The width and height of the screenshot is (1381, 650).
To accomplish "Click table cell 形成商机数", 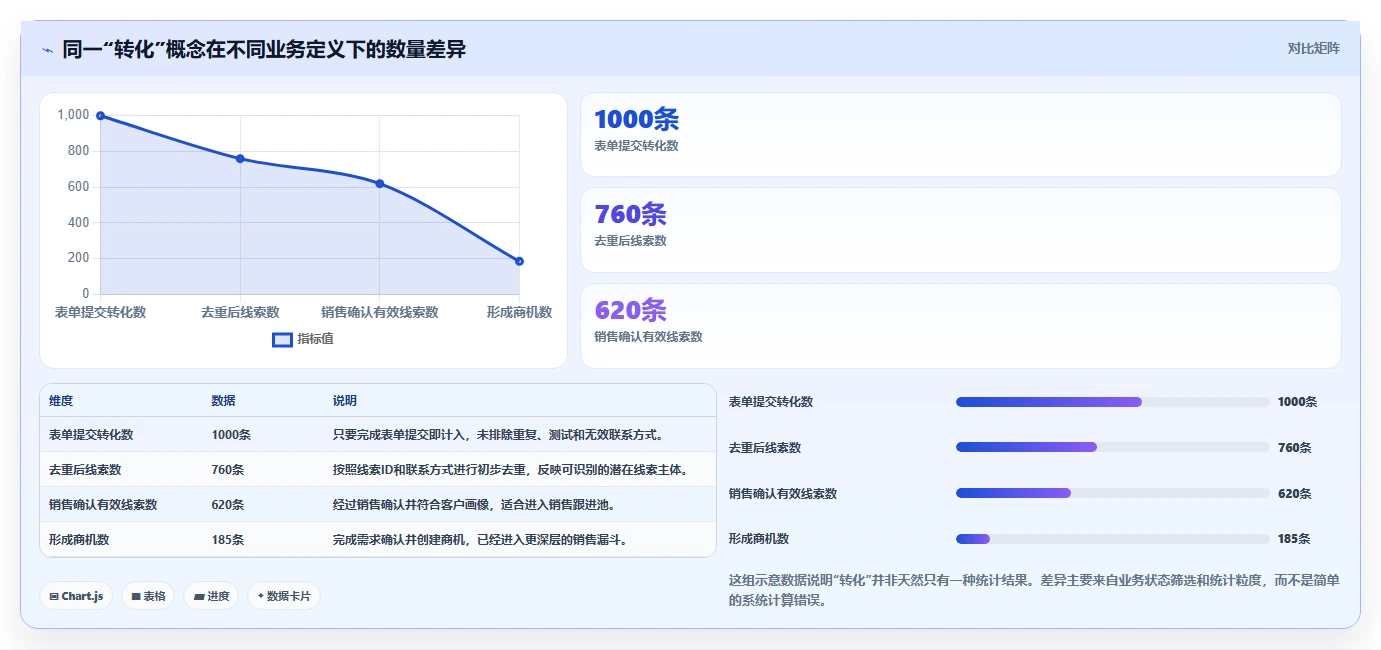I will pos(79,540).
